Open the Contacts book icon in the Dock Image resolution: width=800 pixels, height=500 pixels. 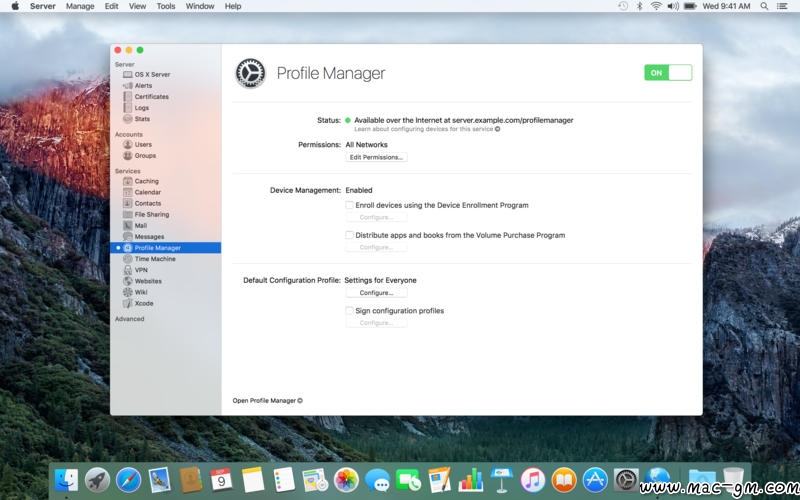click(x=191, y=480)
